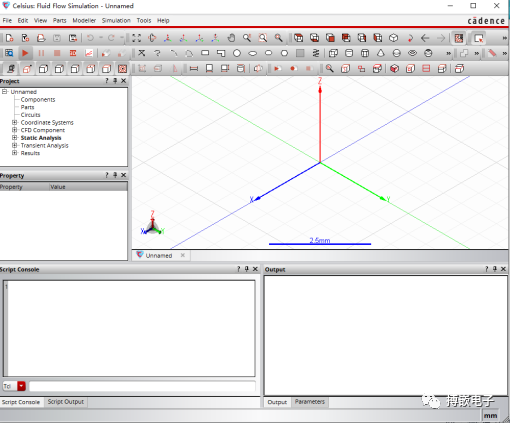The image size is (511, 424).
Task: Click the record macro button with the red dot
Action: (x=293, y=69)
